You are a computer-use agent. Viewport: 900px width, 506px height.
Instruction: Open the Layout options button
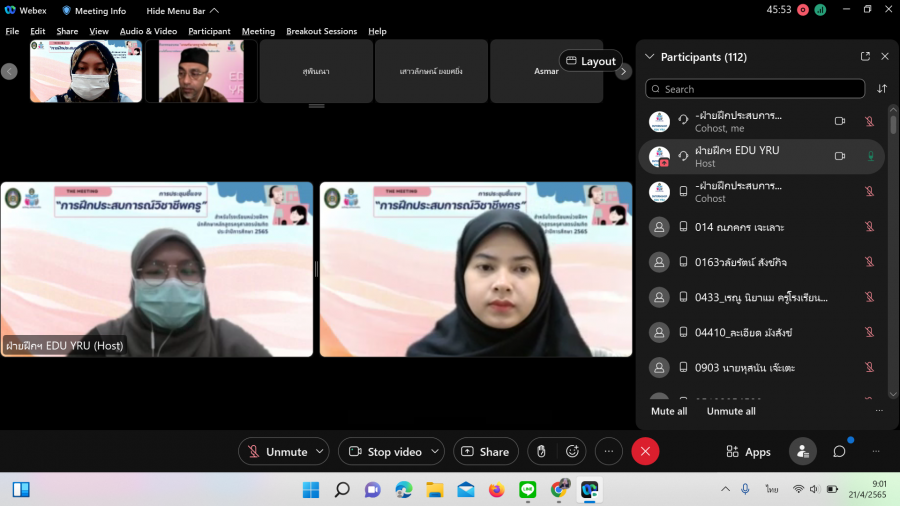(x=590, y=61)
